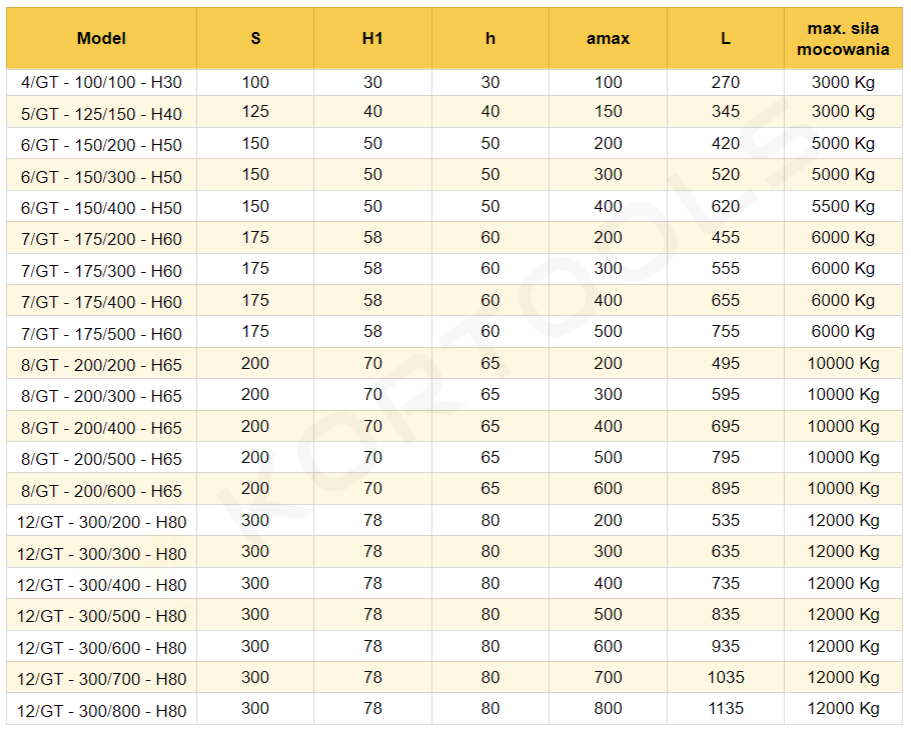Select the S value 125 cell
Screen dimensions: 911x736
tap(255, 112)
